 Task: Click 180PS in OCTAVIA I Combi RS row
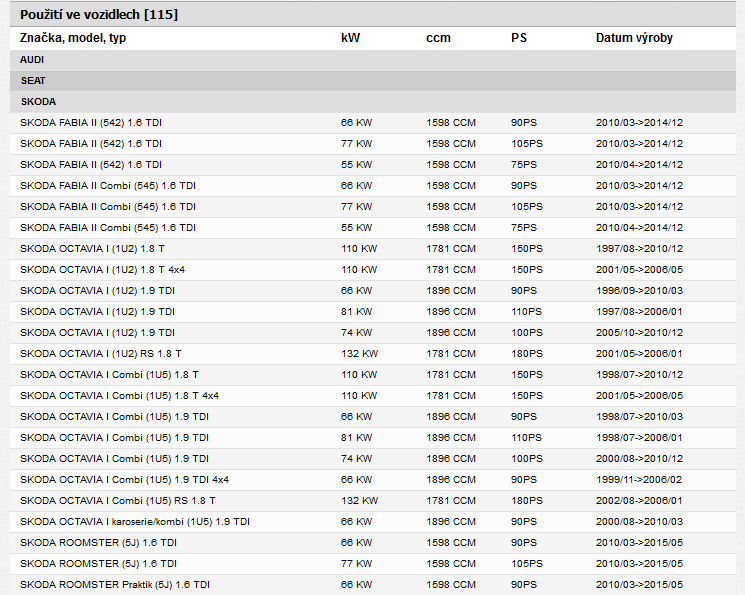(526, 500)
